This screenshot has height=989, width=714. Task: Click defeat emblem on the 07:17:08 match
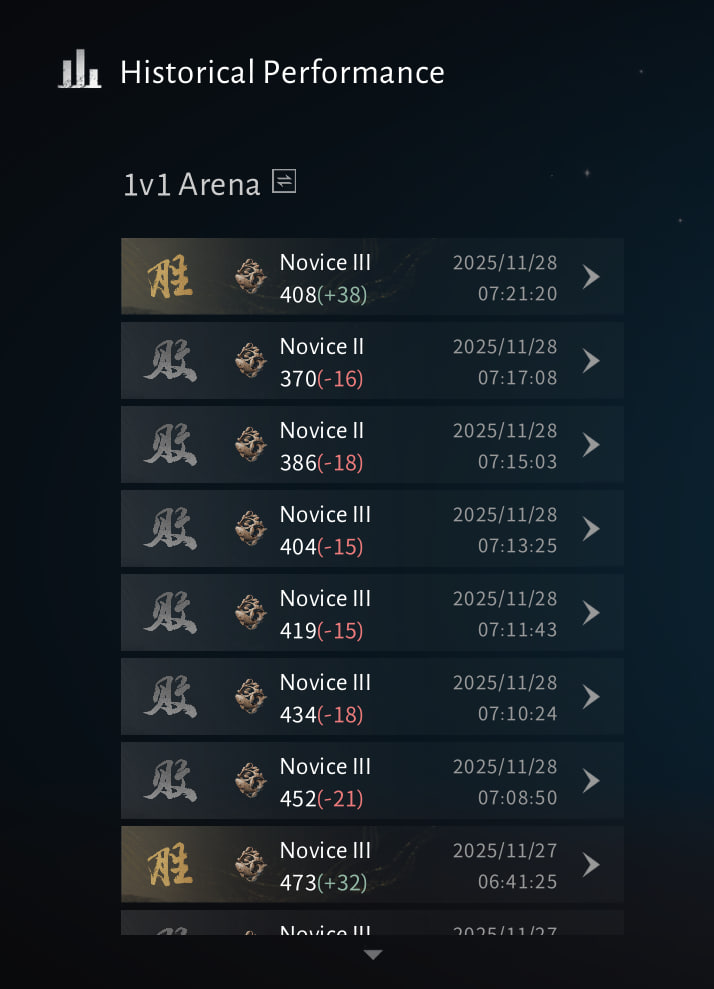[x=170, y=360]
